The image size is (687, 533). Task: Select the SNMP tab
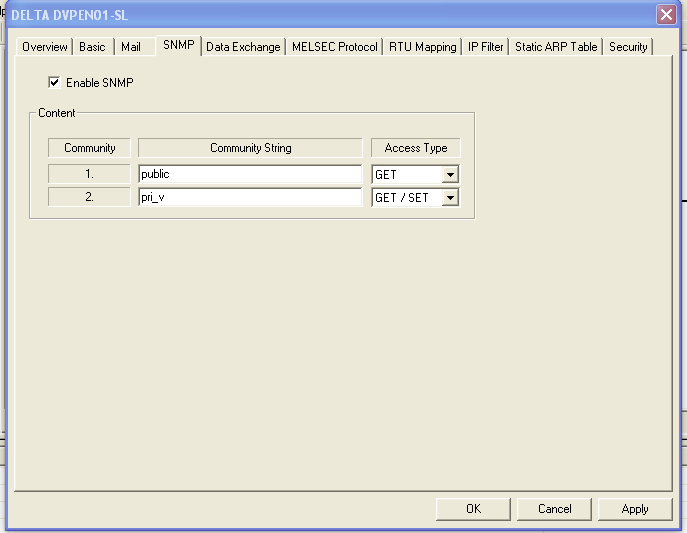pyautogui.click(x=179, y=45)
